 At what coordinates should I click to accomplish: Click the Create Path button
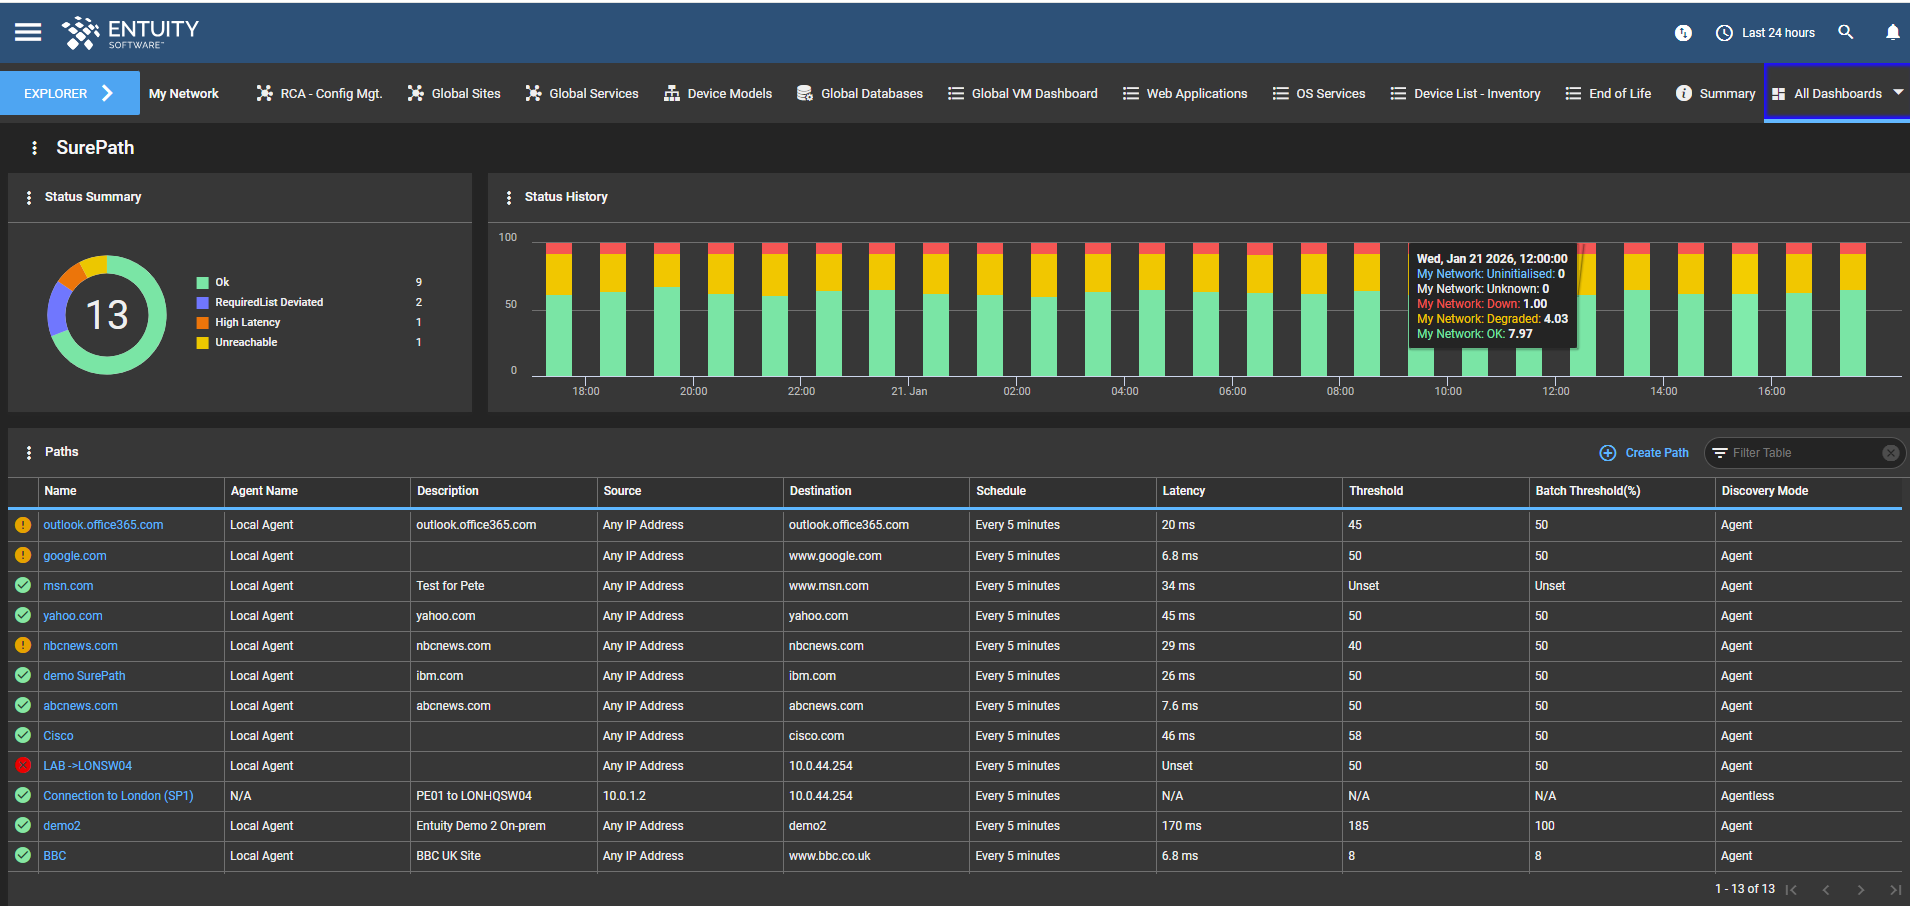(x=1644, y=453)
